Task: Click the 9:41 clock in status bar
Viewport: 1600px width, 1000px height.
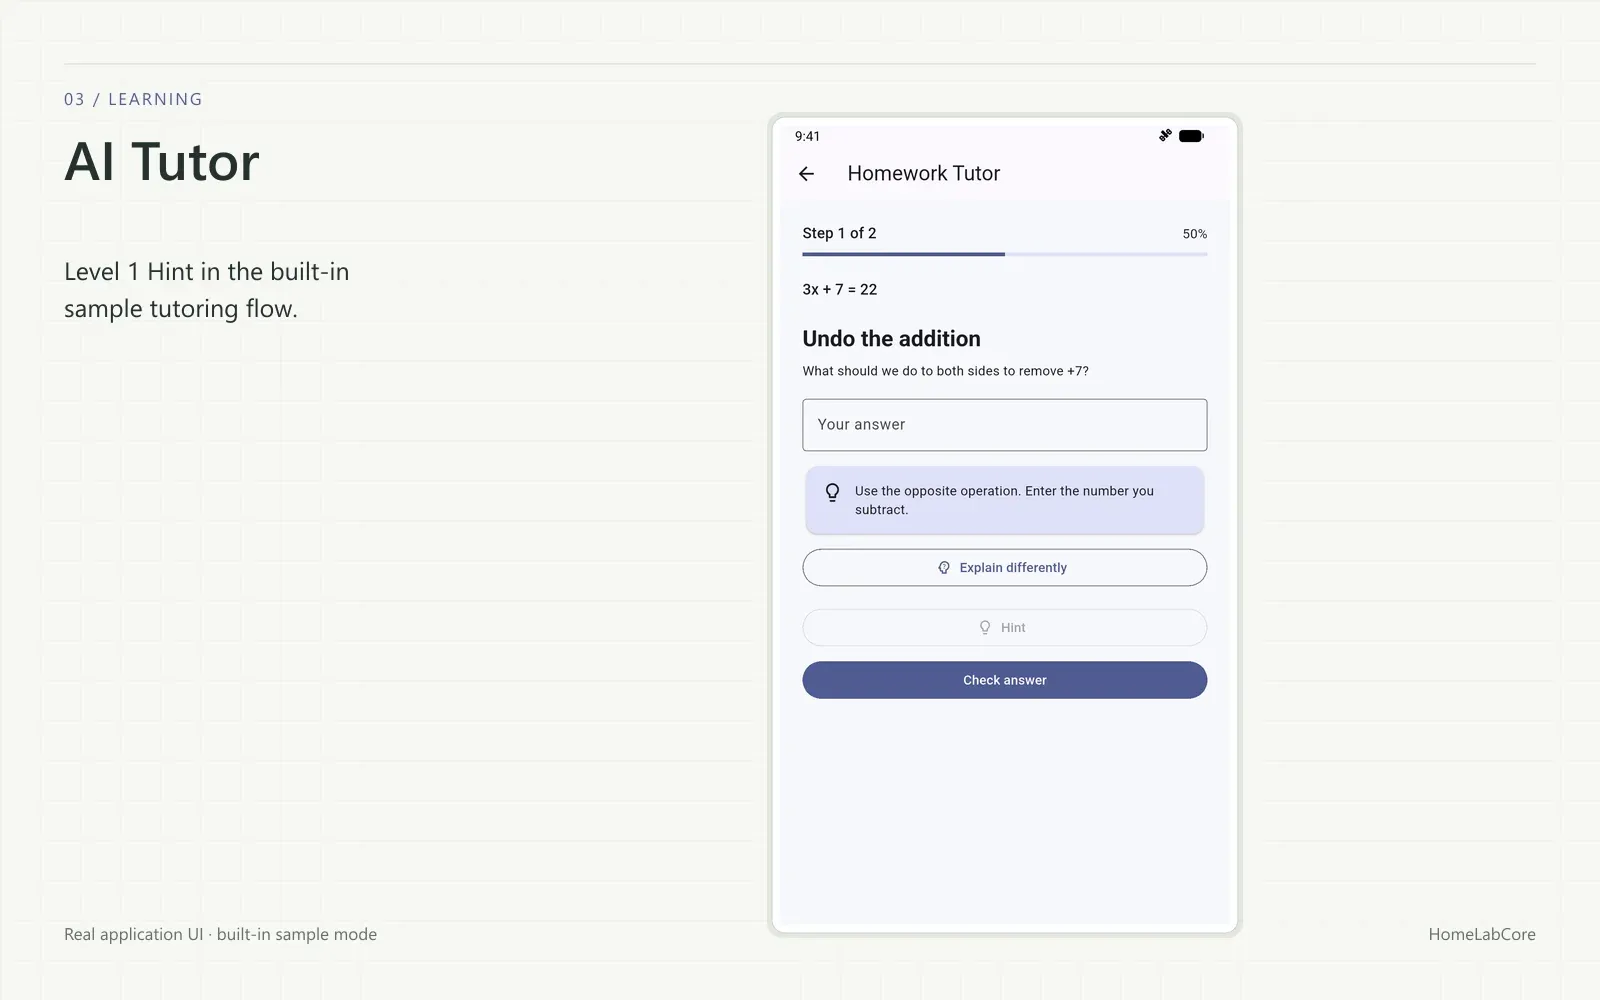Action: coord(807,136)
